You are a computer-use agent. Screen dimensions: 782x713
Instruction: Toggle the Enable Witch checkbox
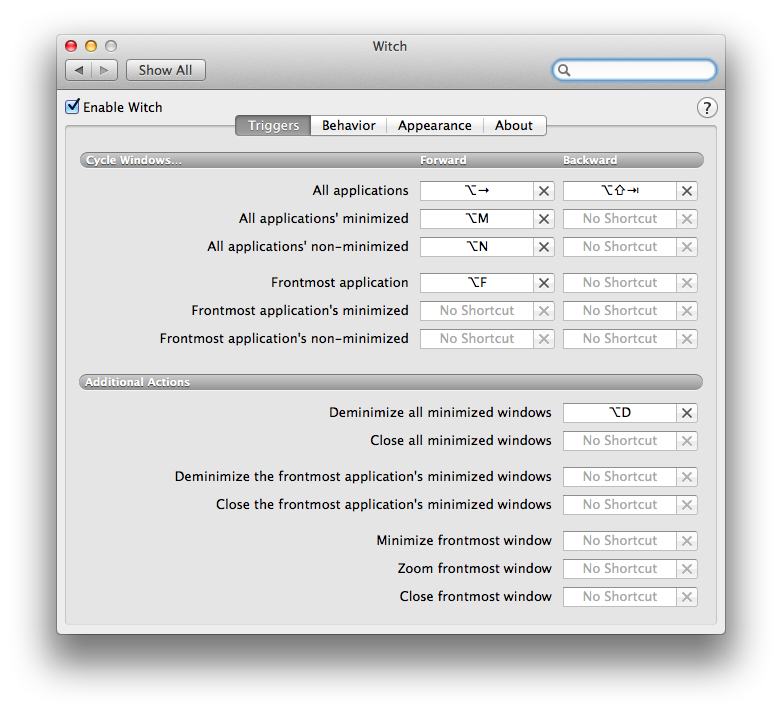click(72, 106)
